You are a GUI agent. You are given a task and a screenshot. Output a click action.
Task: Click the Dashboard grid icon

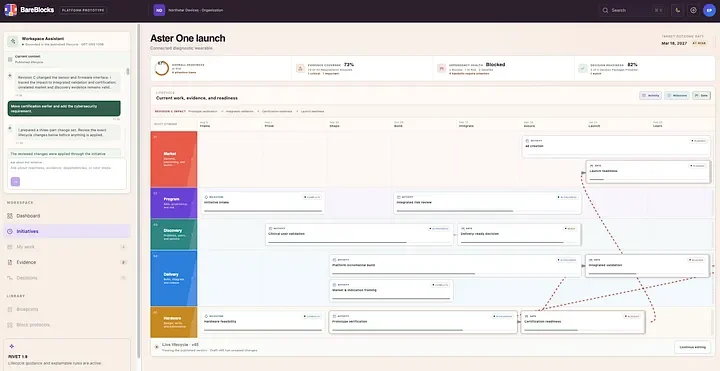click(10, 216)
